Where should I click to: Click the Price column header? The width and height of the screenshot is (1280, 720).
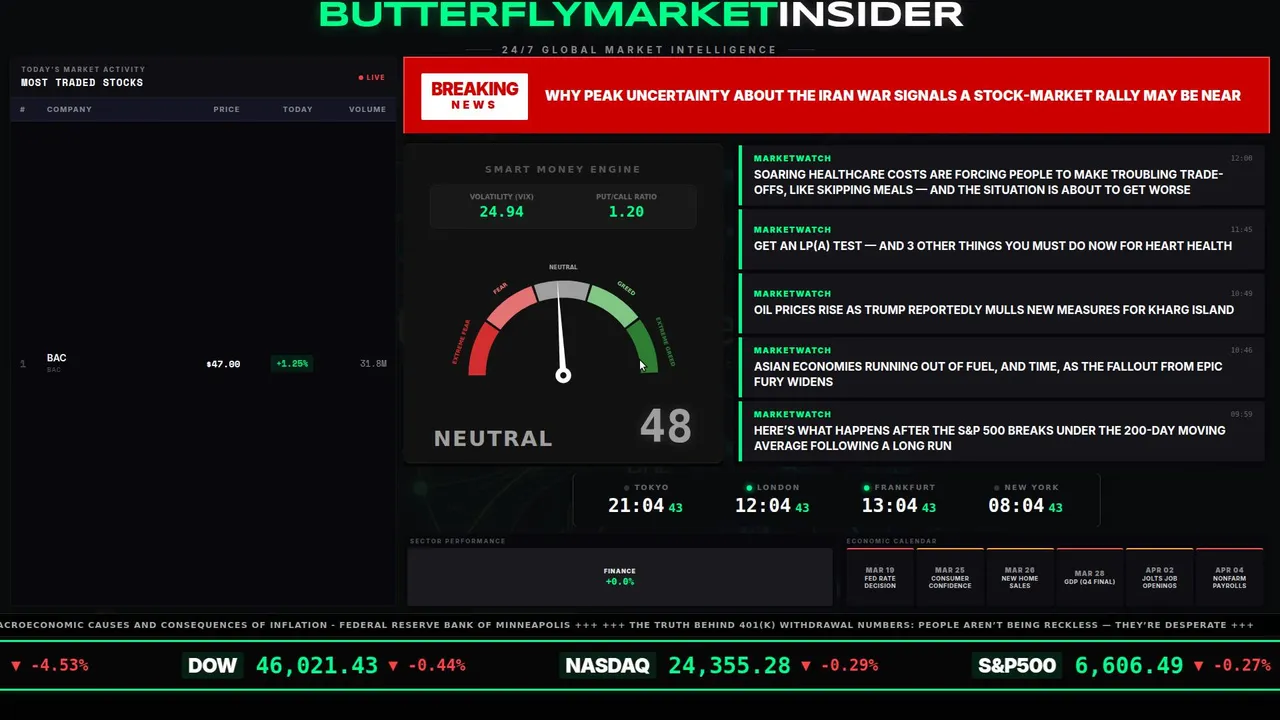tap(226, 109)
